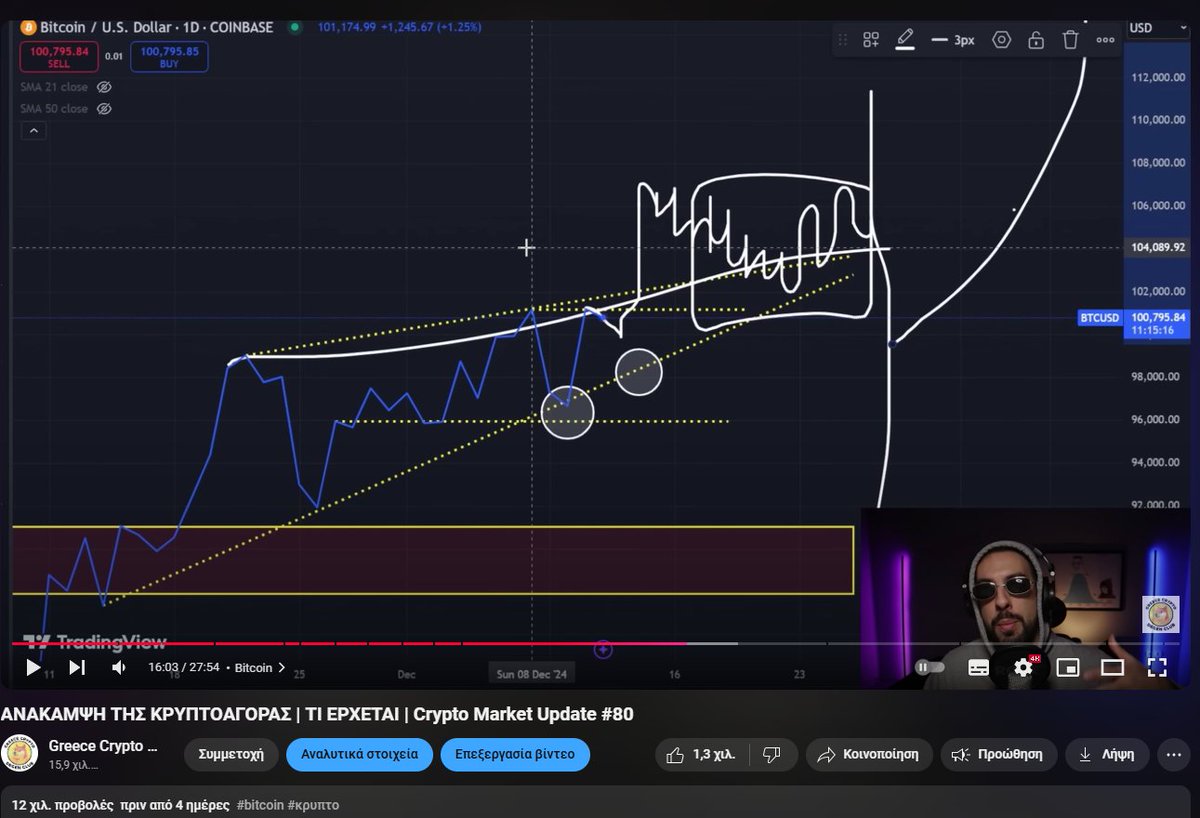Toggle SMA 21 close visibility eye
1200x818 pixels.
pos(104,88)
